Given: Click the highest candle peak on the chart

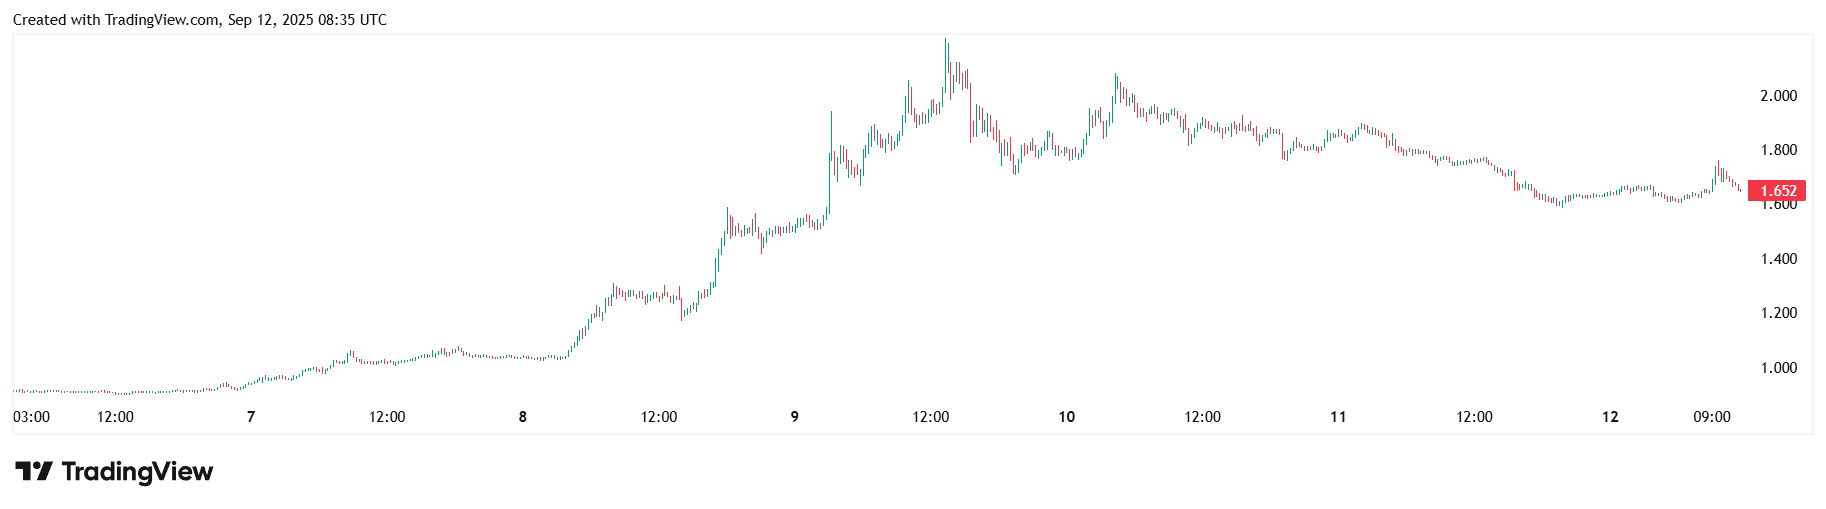Looking at the screenshot, I should coord(946,42).
